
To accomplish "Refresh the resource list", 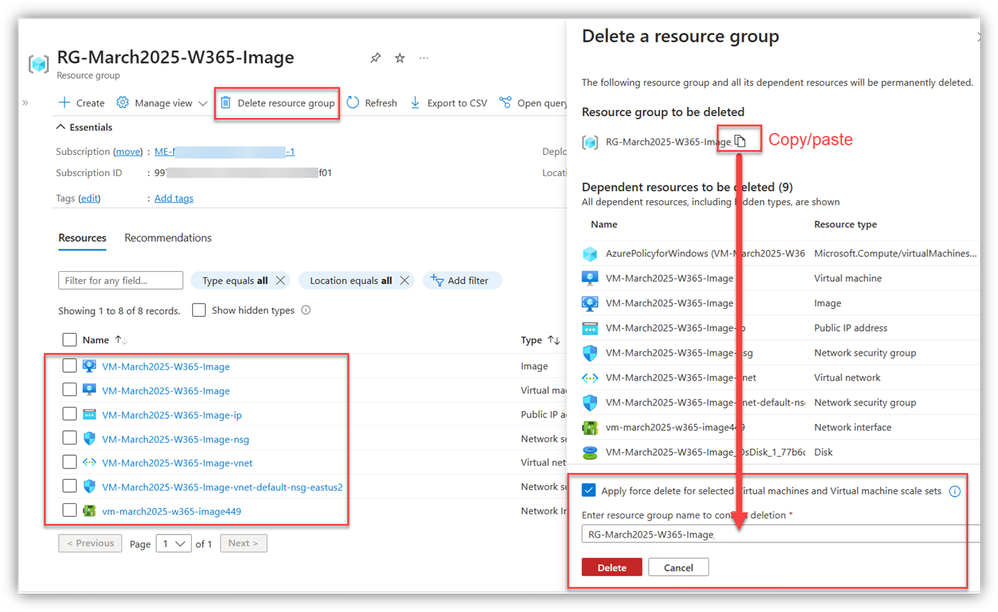I will click(x=372, y=103).
